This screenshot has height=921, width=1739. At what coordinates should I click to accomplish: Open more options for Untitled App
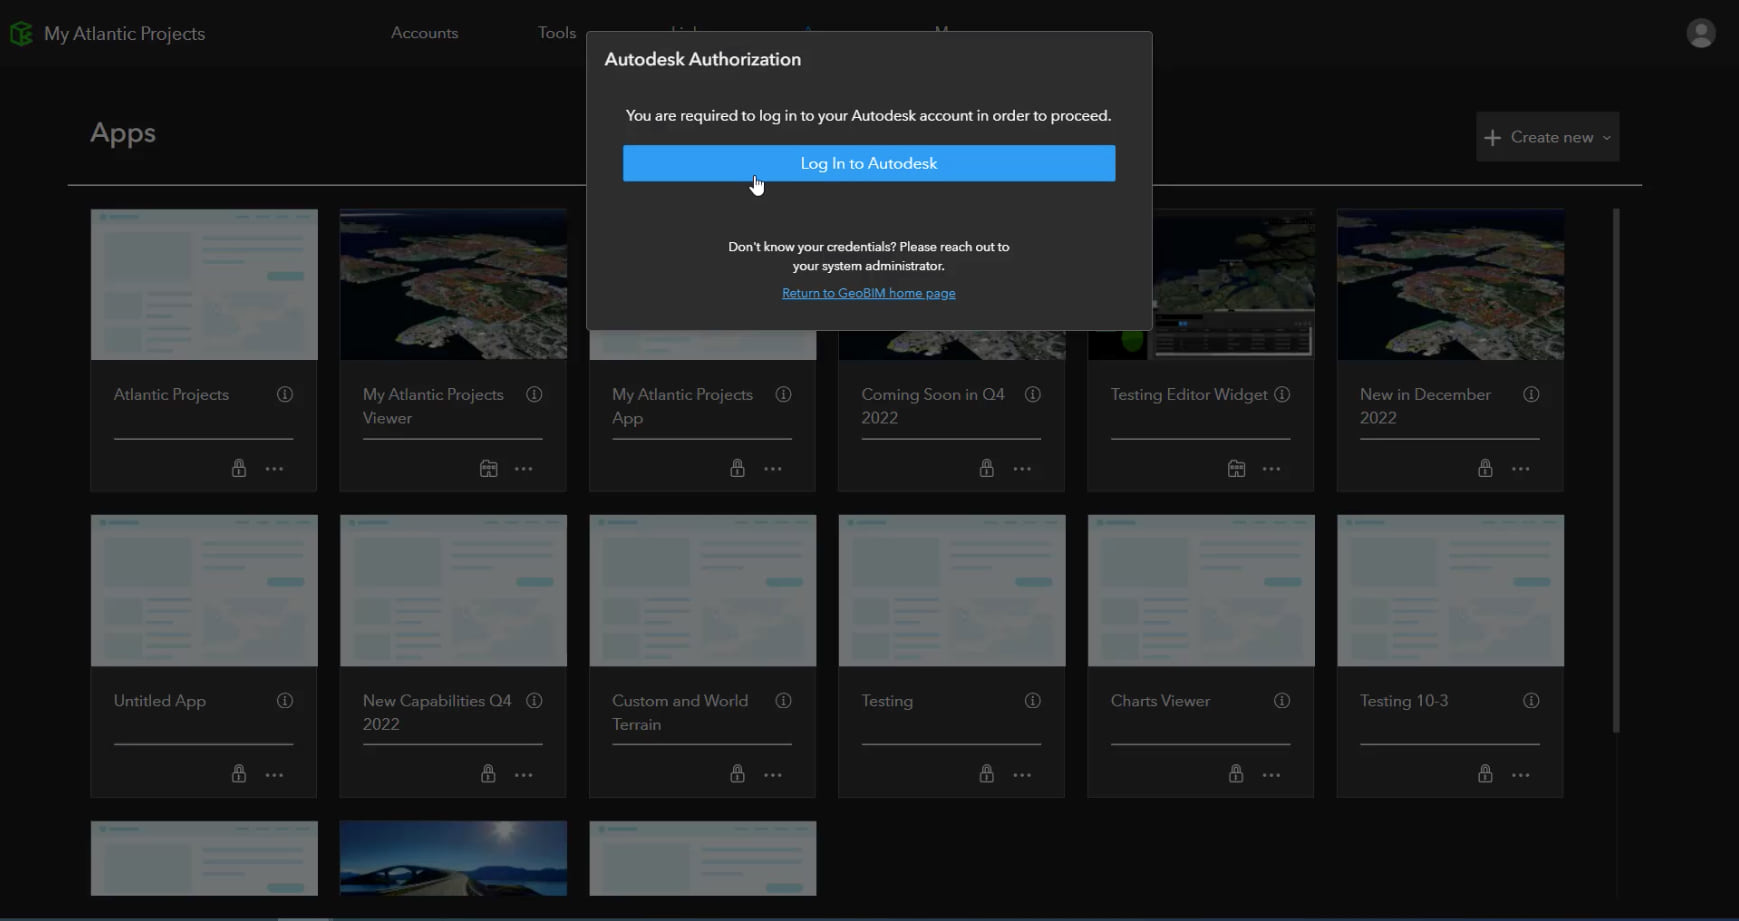pos(274,775)
